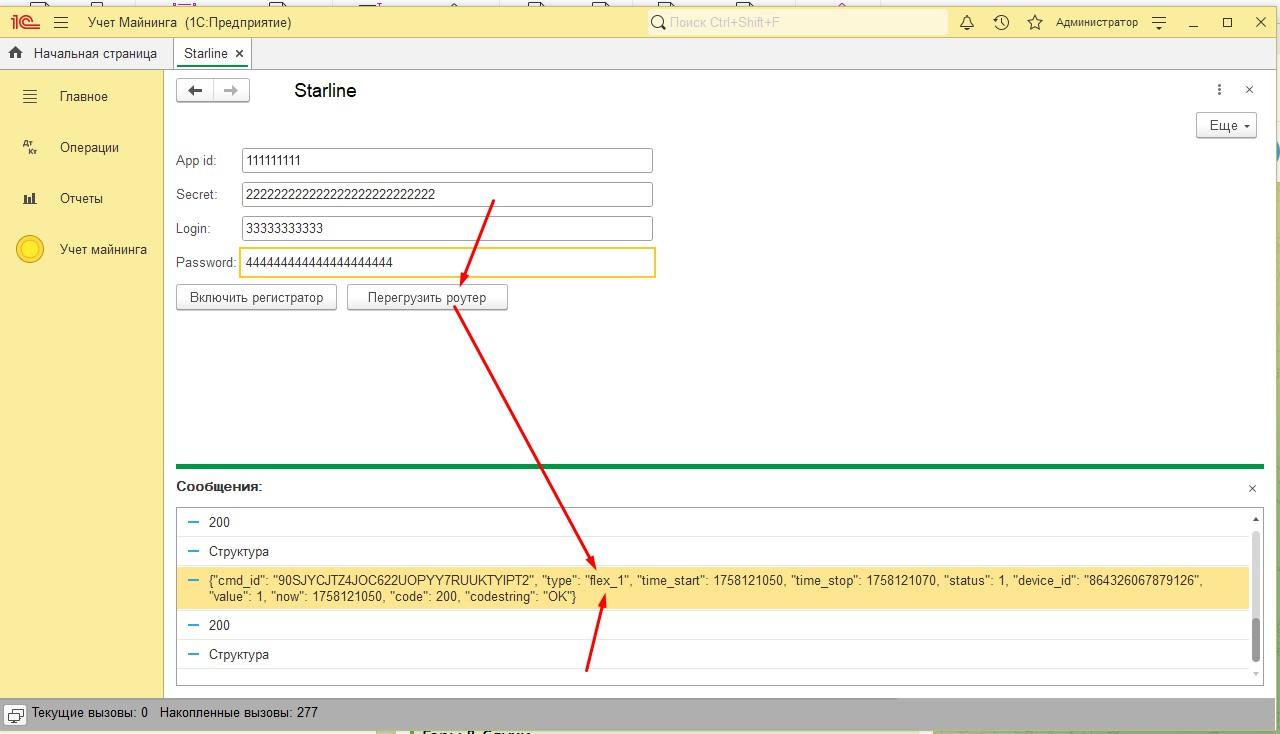Close the Starline tab
The width and height of the screenshot is (1280, 734).
239,53
